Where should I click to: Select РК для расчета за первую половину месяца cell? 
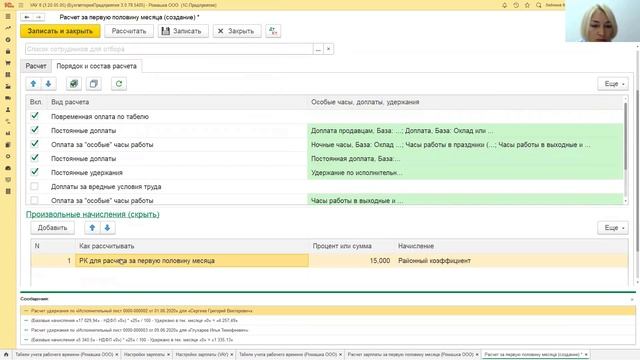(x=192, y=260)
